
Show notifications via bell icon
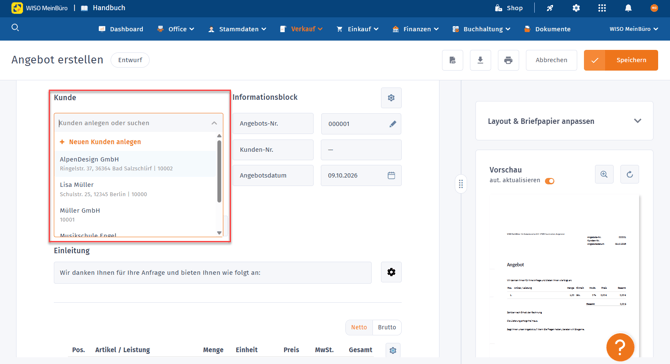pyautogui.click(x=628, y=8)
